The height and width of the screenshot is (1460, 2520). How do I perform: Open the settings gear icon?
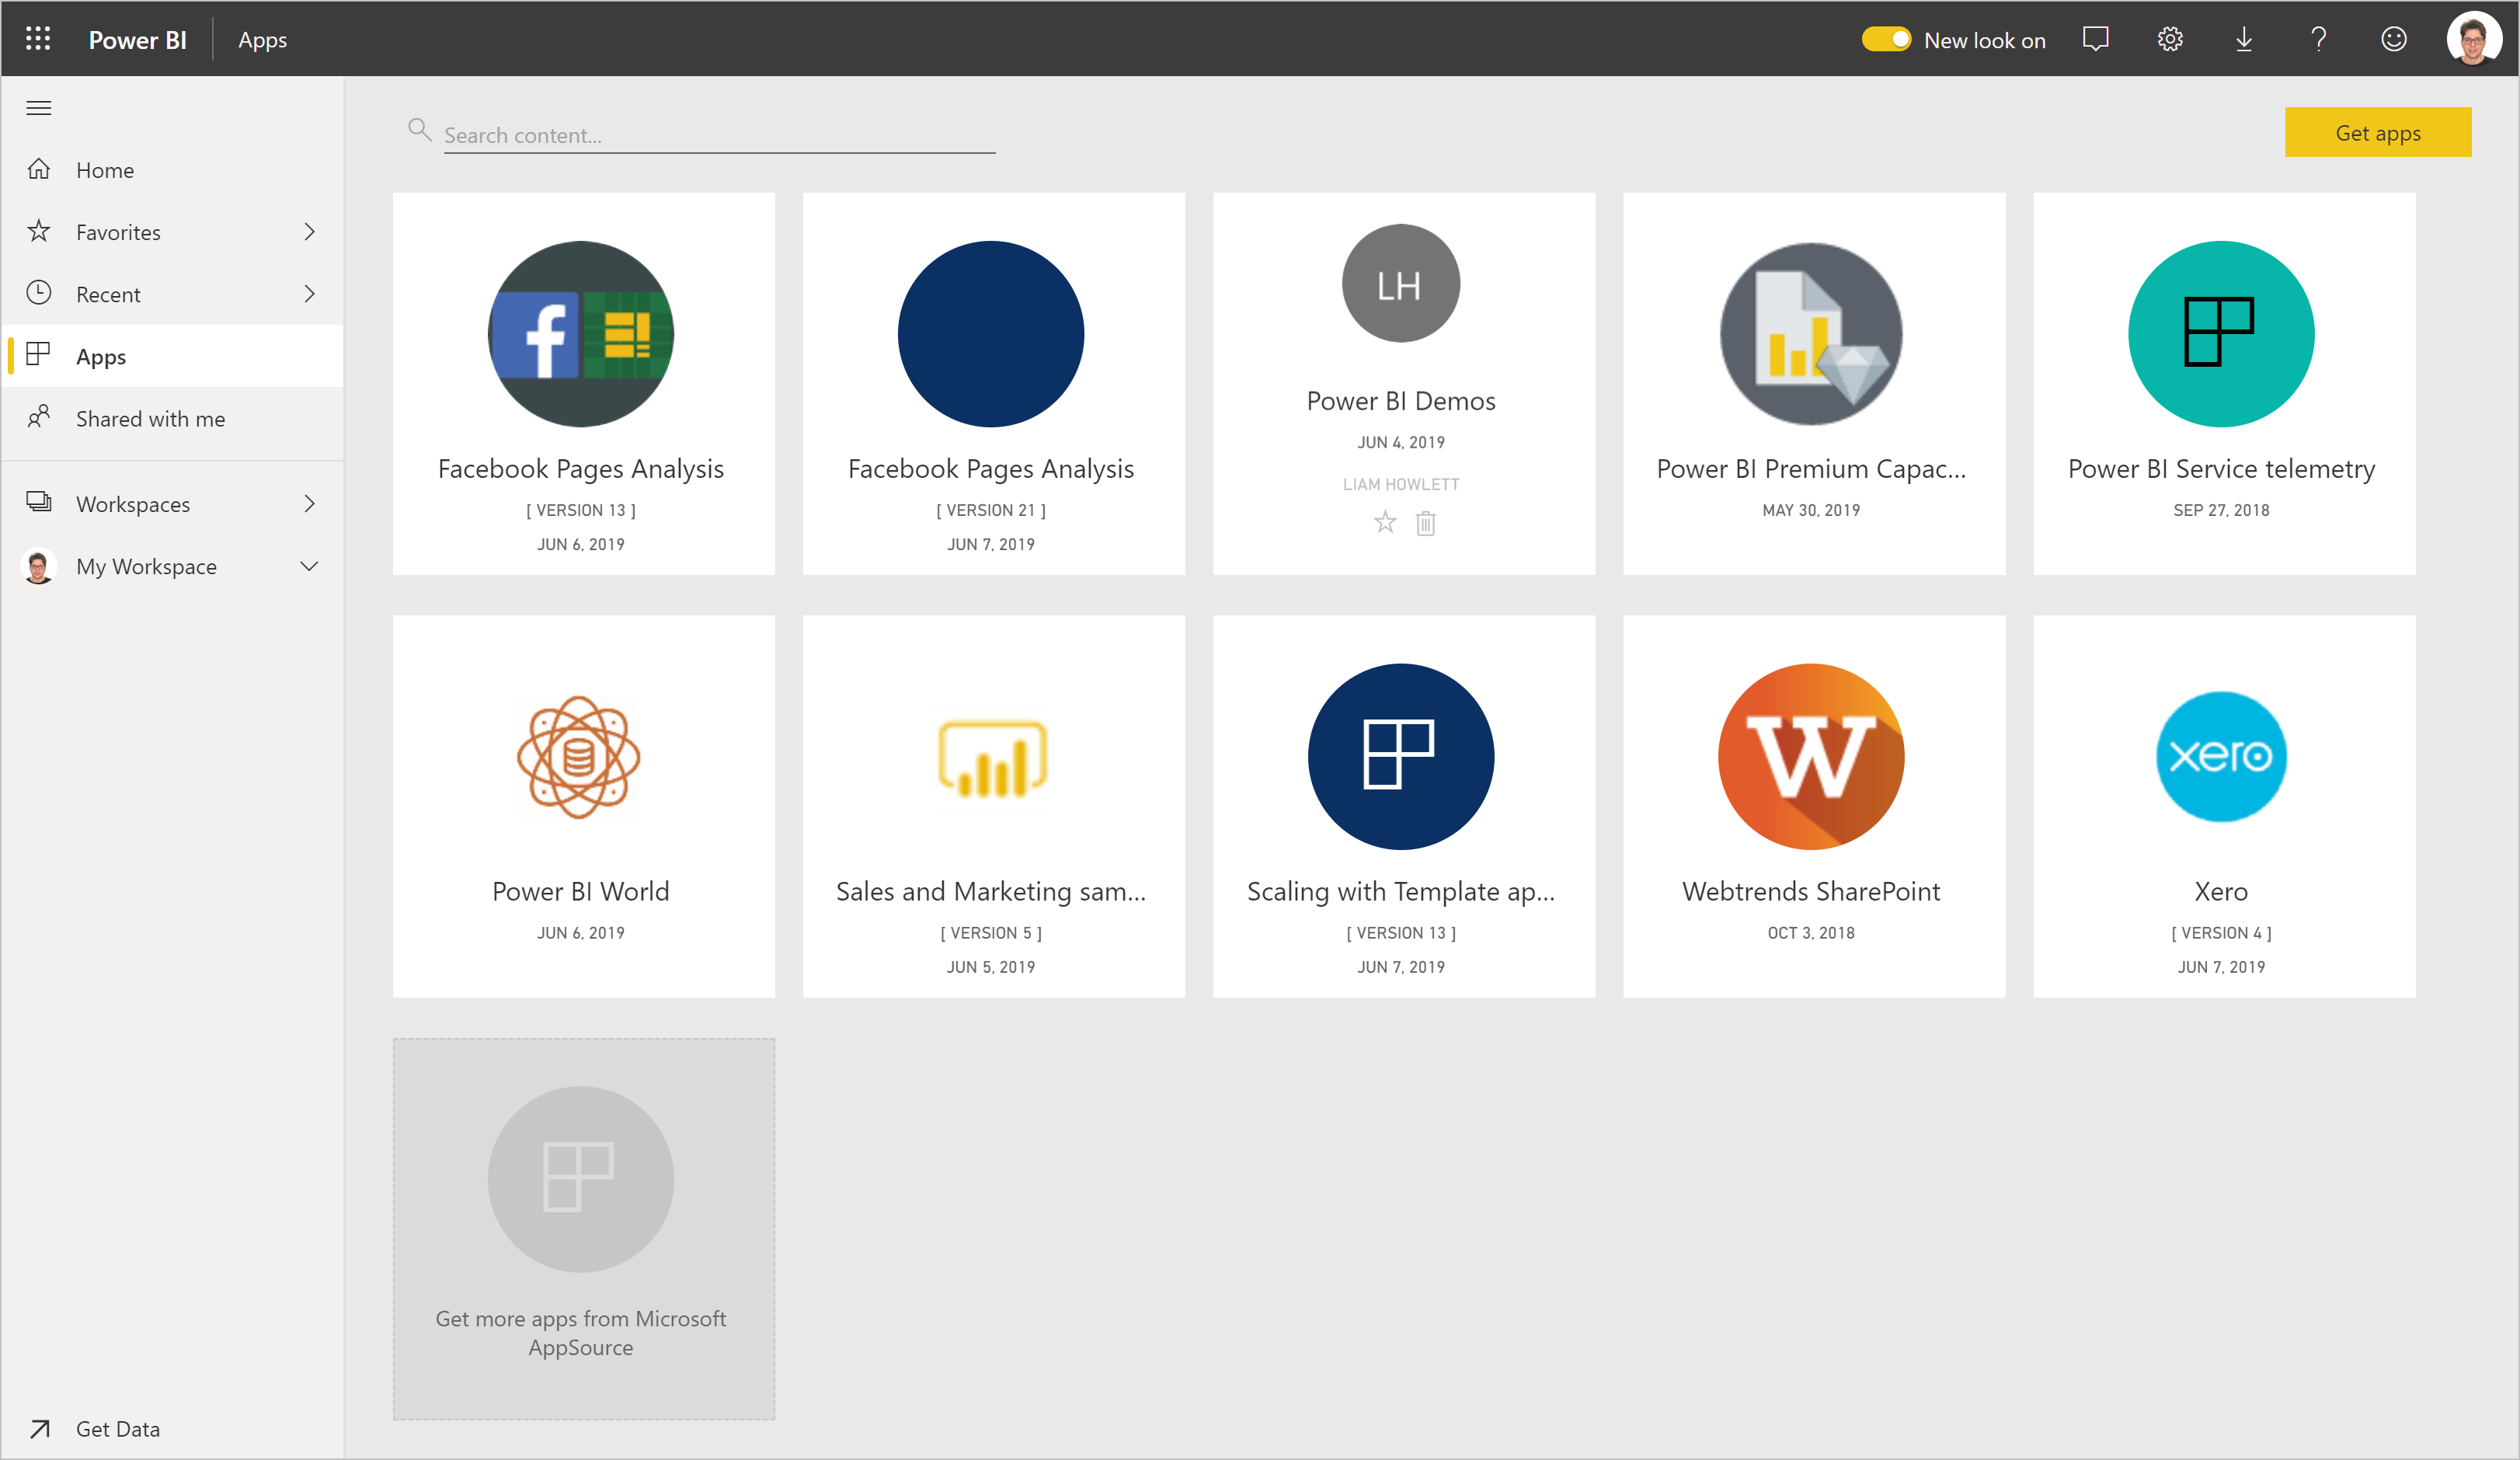coord(2170,39)
